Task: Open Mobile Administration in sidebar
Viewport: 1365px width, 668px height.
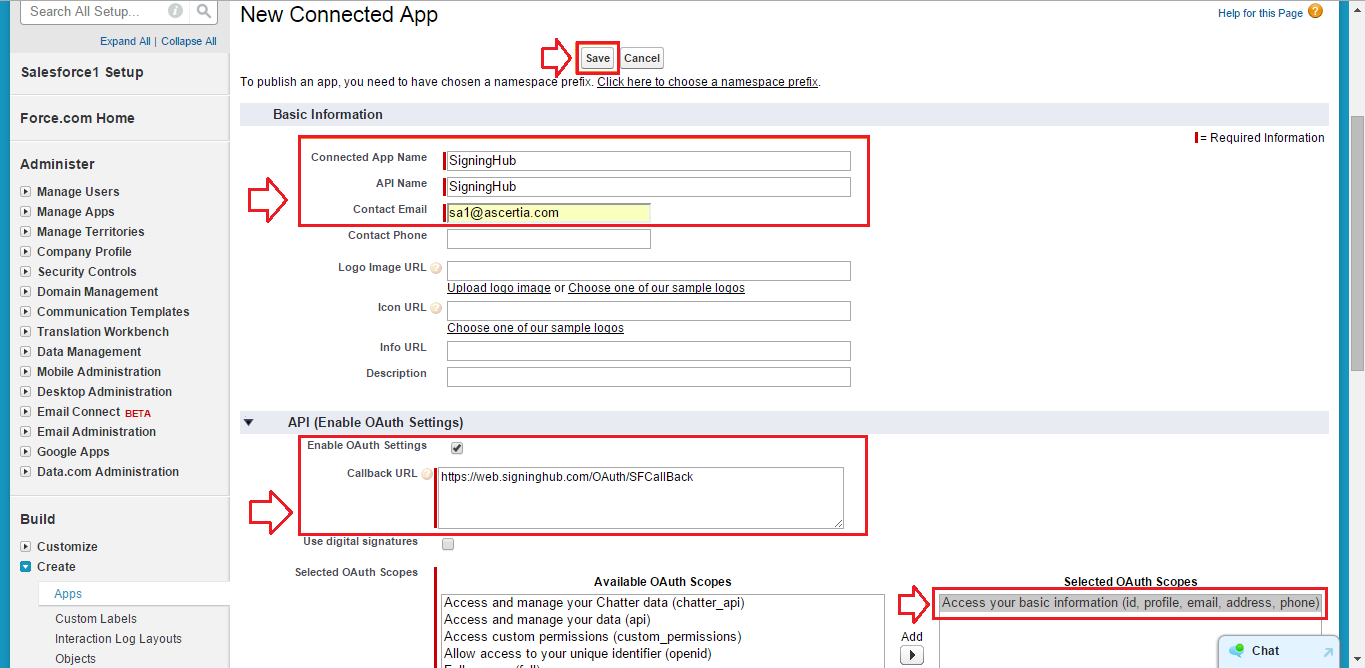Action: click(99, 372)
